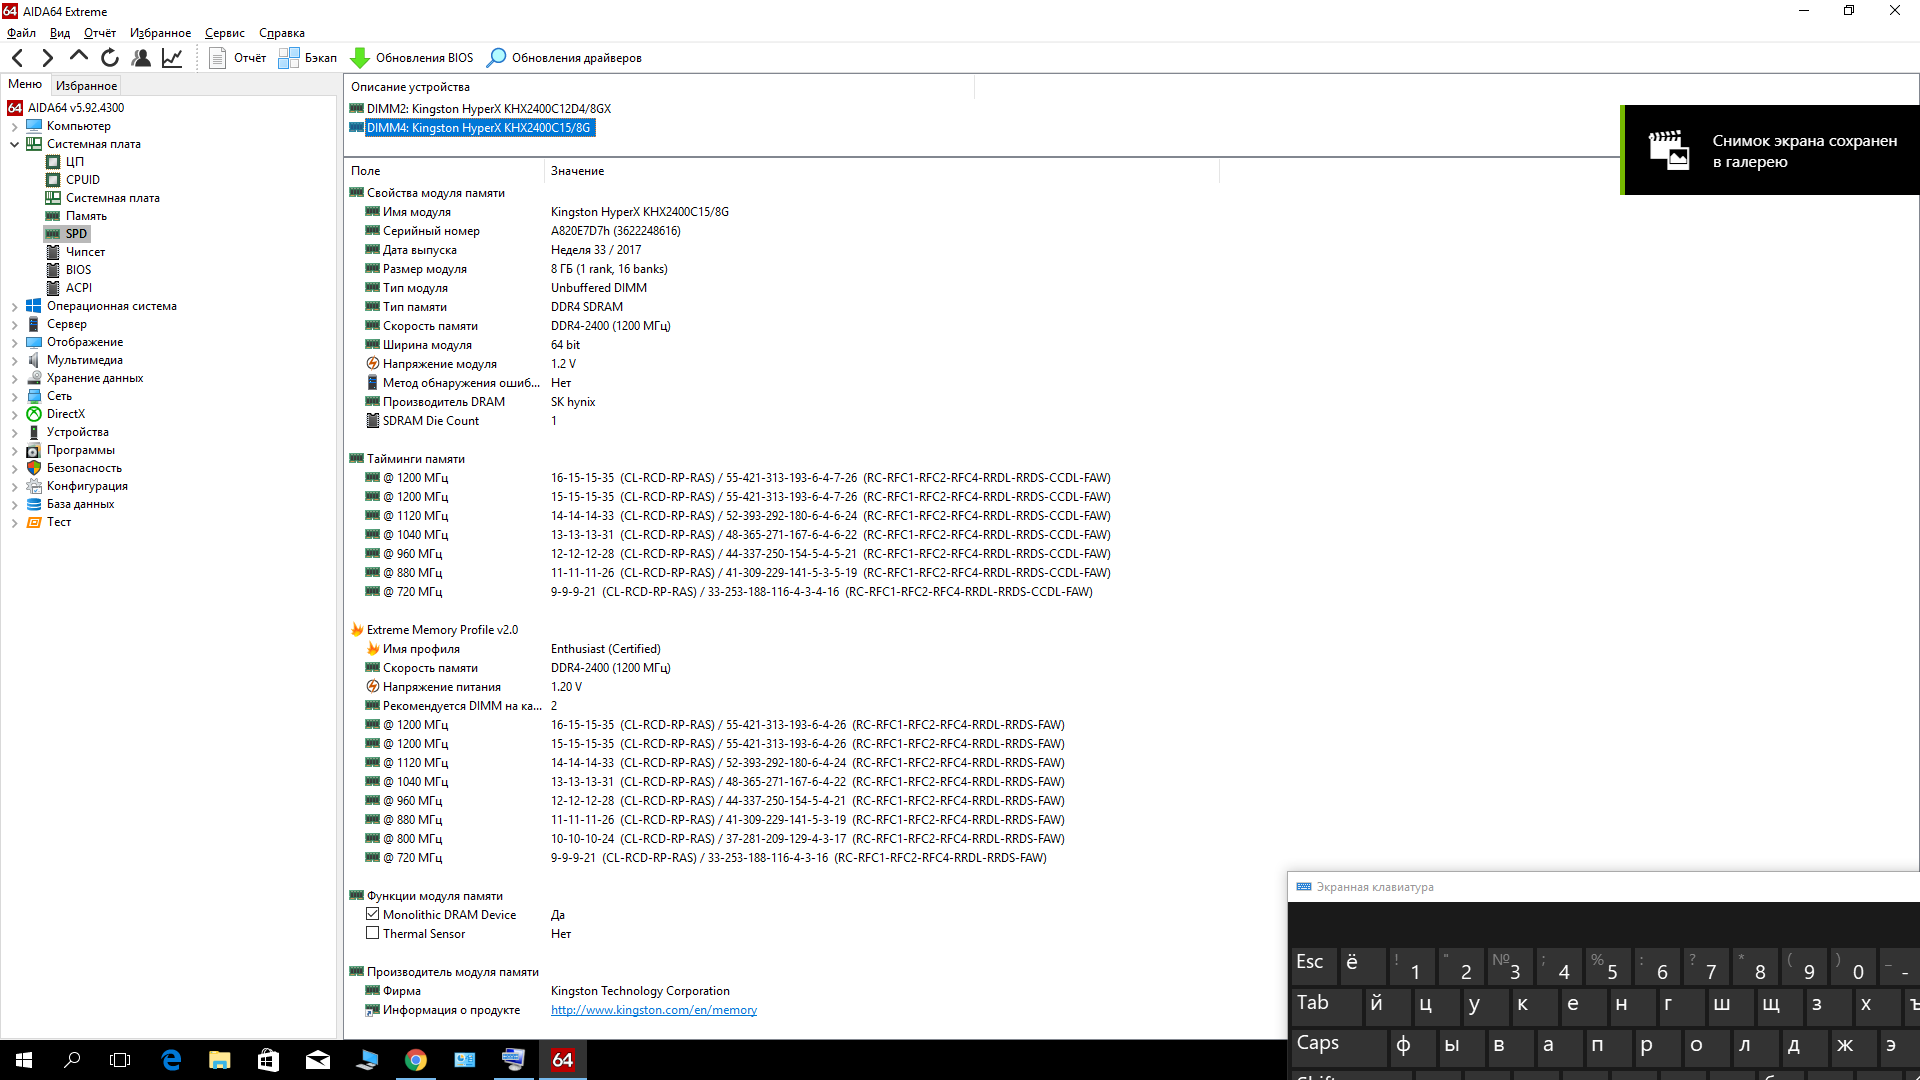Viewport: 1920px width, 1080px height.
Task: Open the Graph chart toolbar icon
Action: (x=172, y=58)
